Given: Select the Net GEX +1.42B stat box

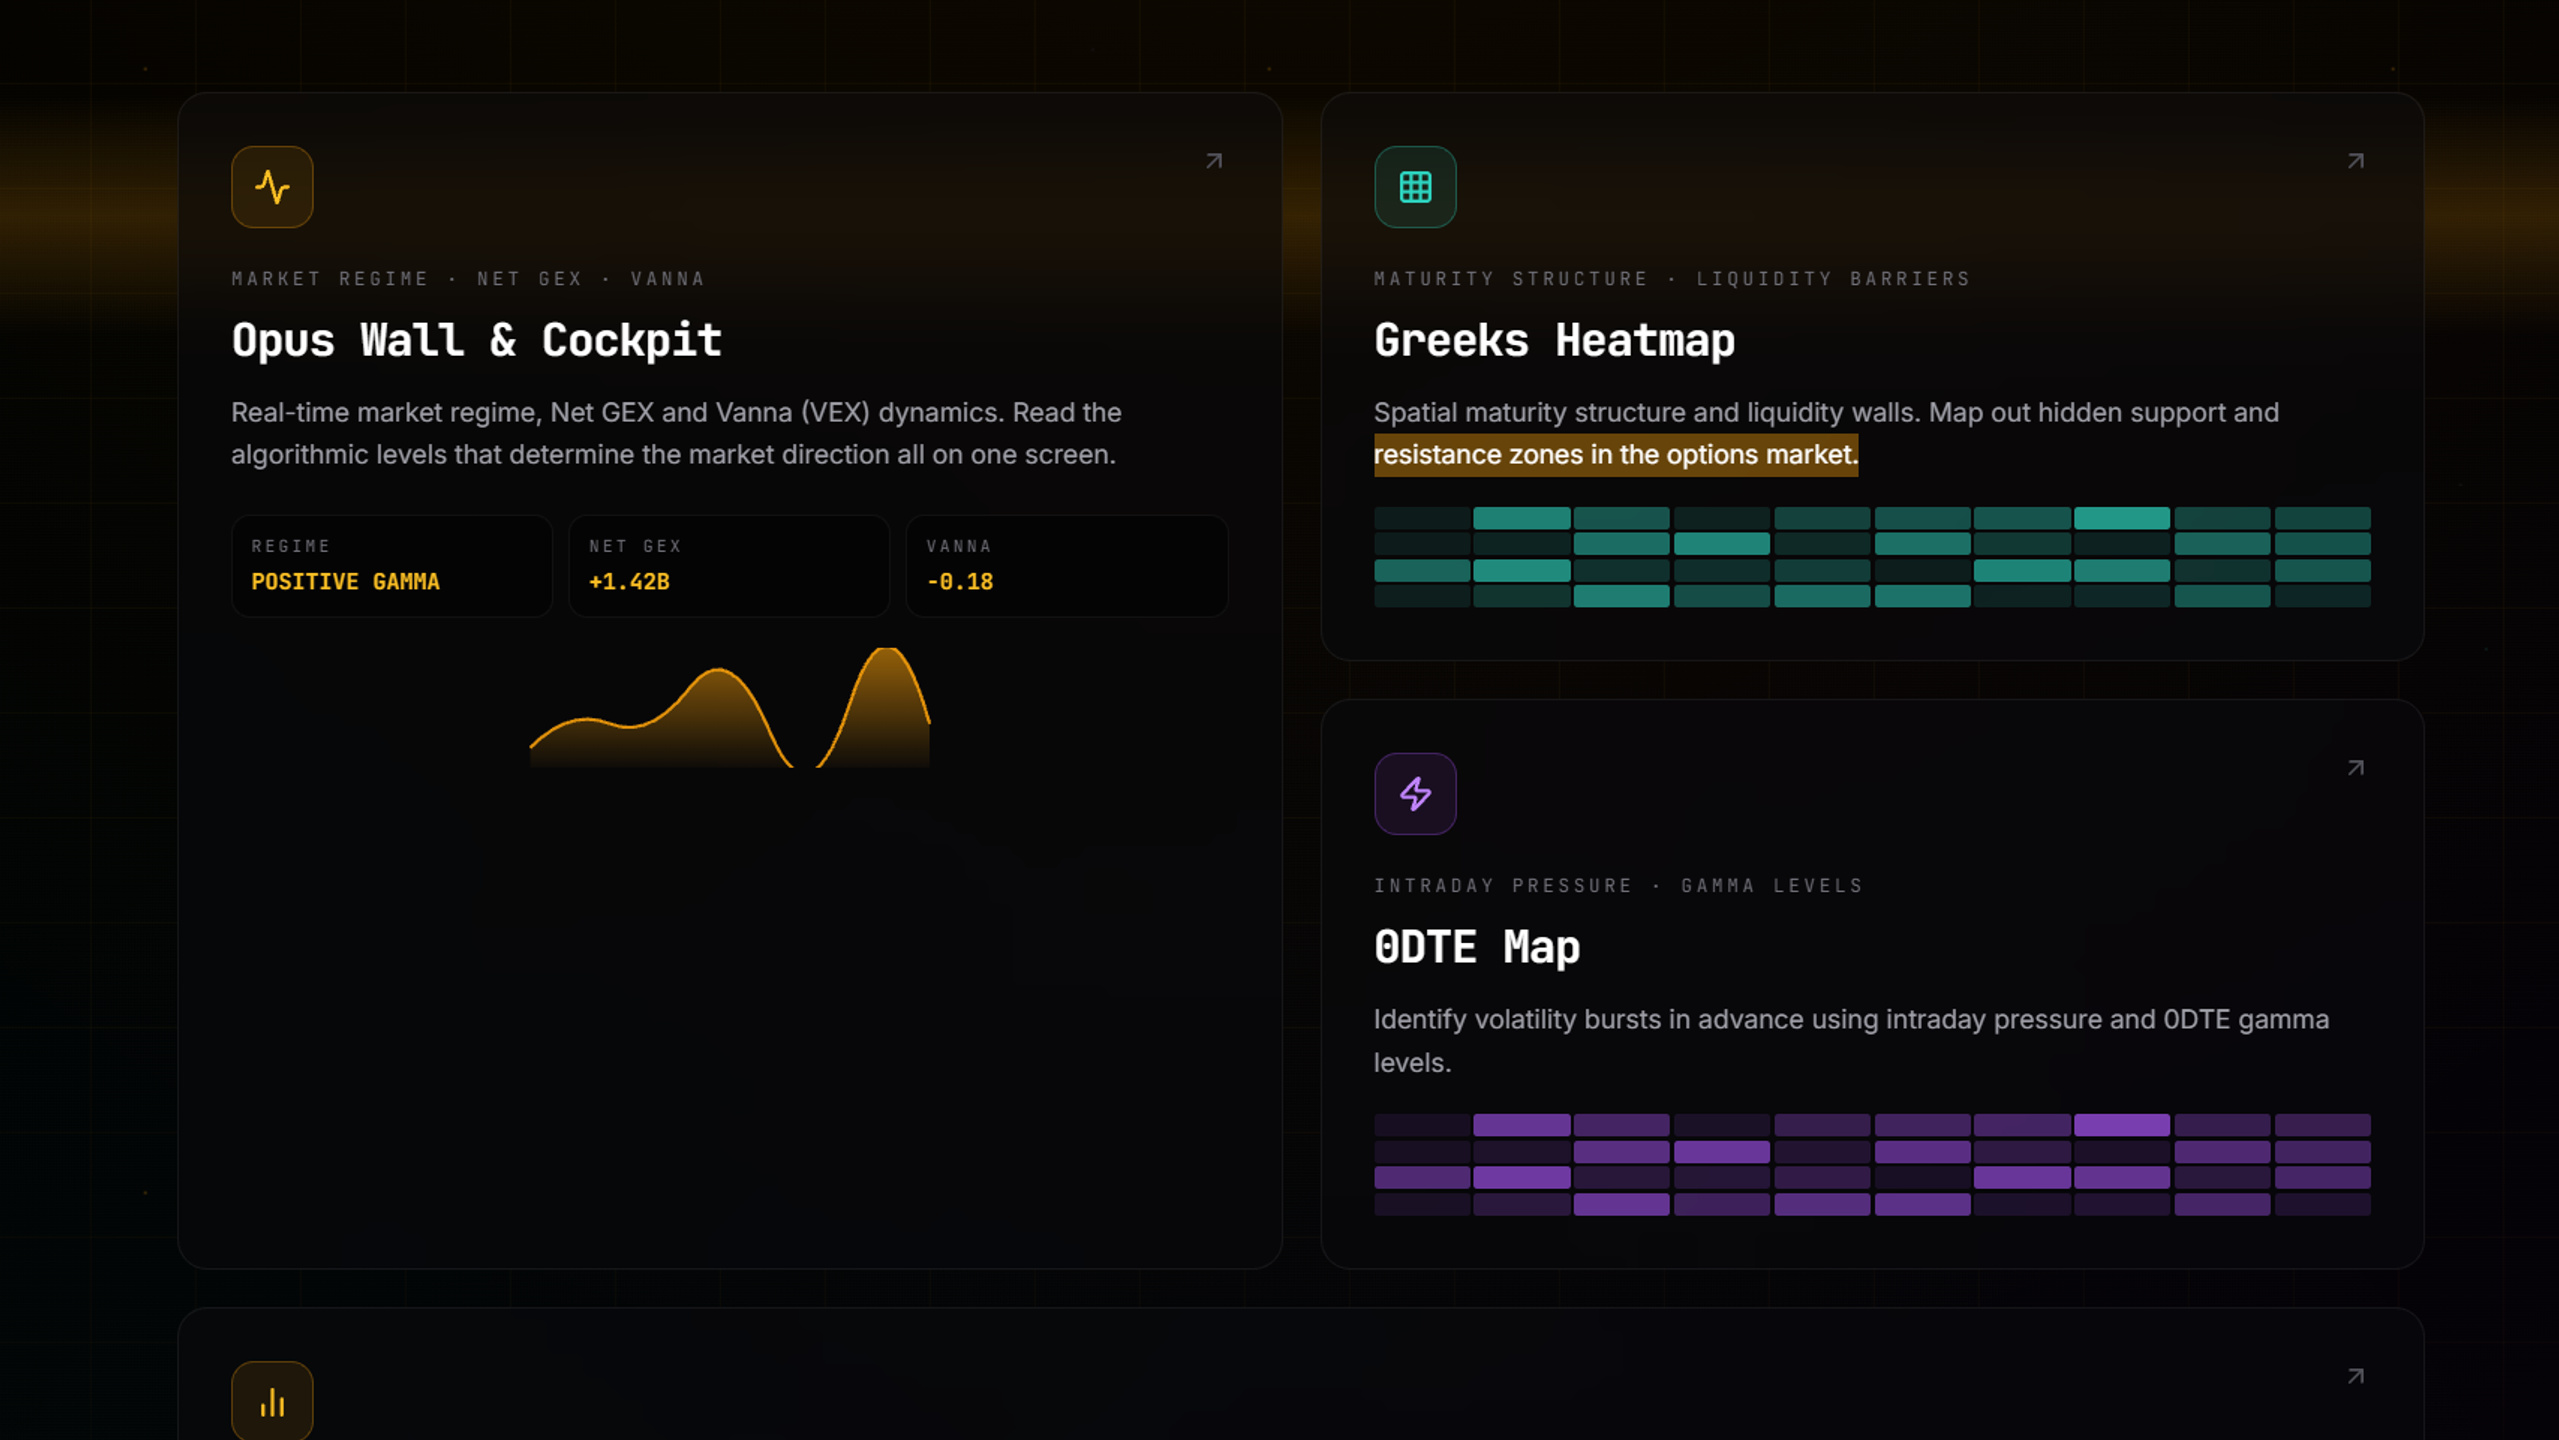Looking at the screenshot, I should 729,566.
